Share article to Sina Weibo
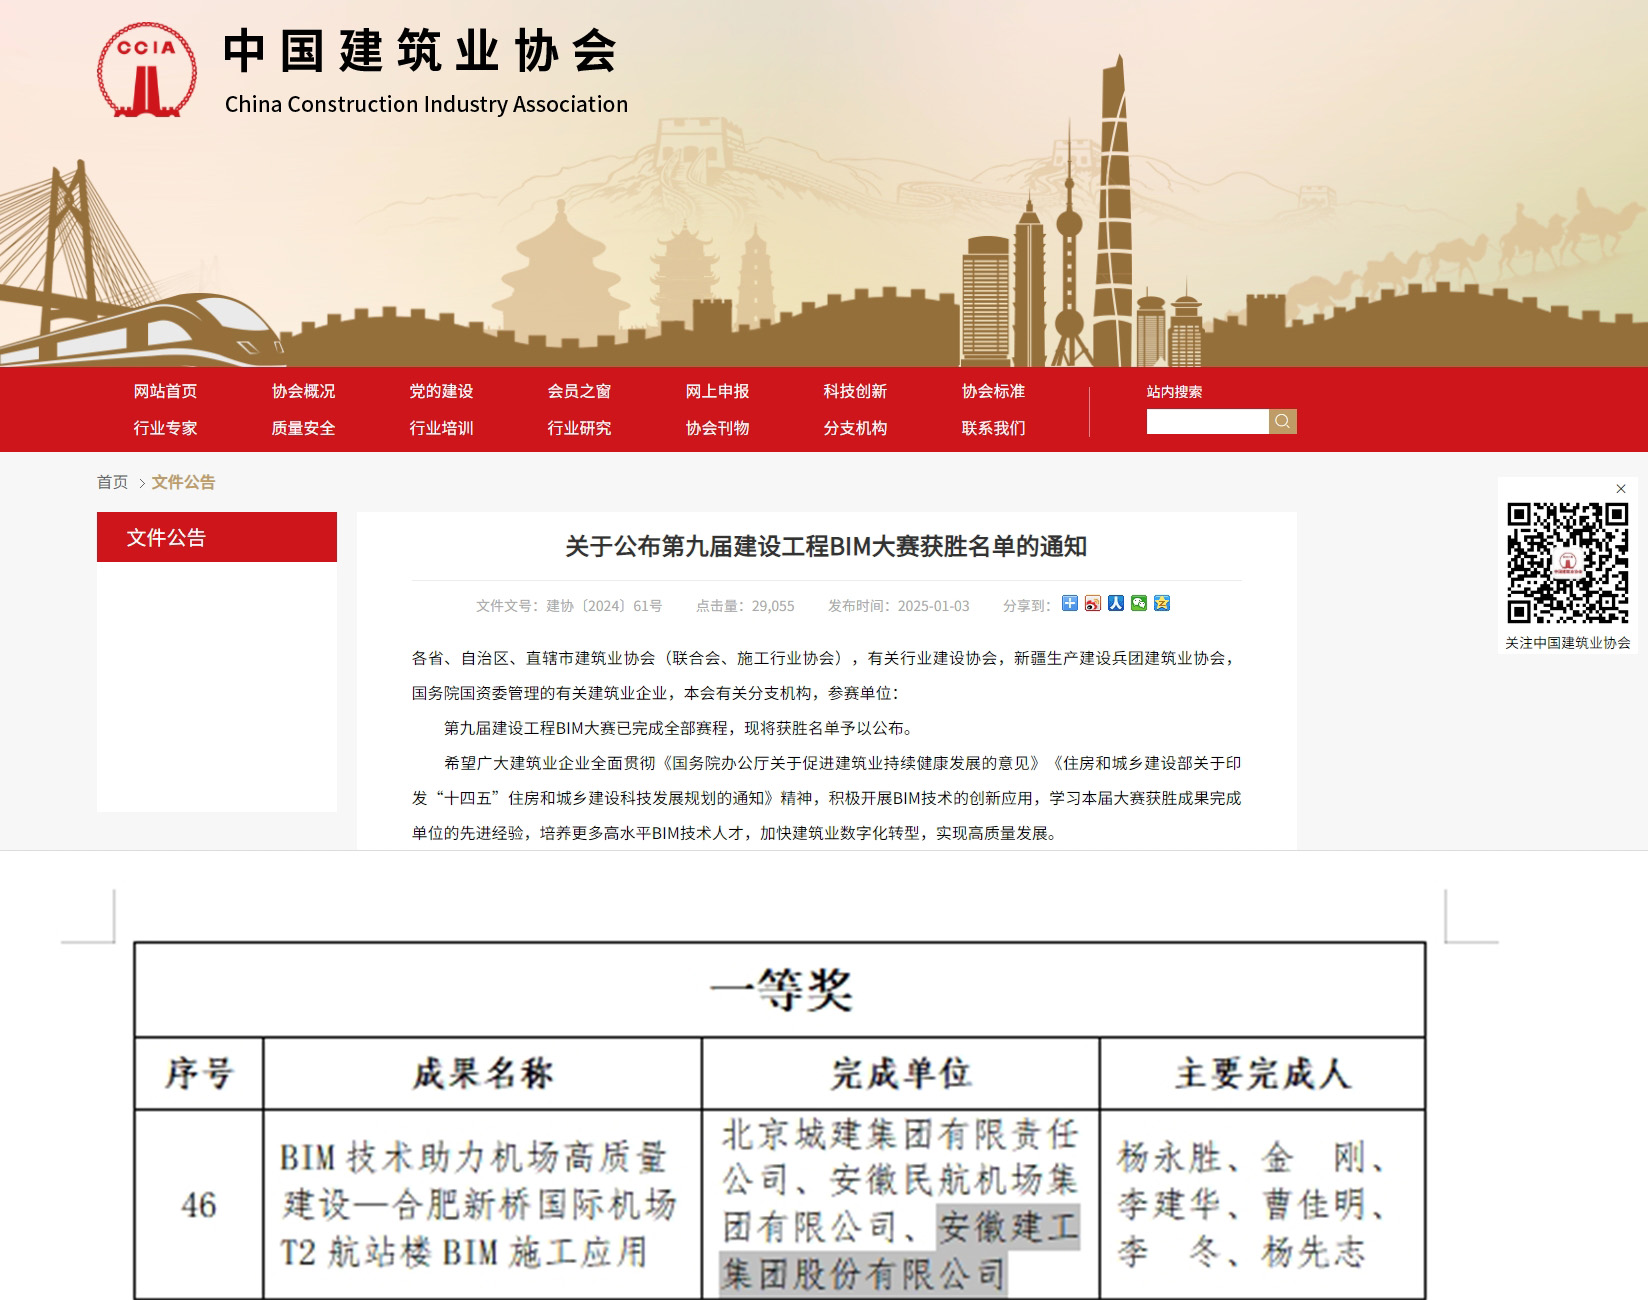This screenshot has width=1648, height=1300. pyautogui.click(x=1092, y=603)
